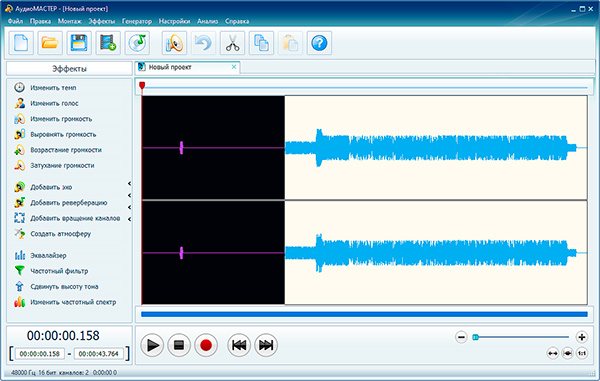
Task: Click the blue horizontal scrollbar under waveform
Action: coord(364,314)
